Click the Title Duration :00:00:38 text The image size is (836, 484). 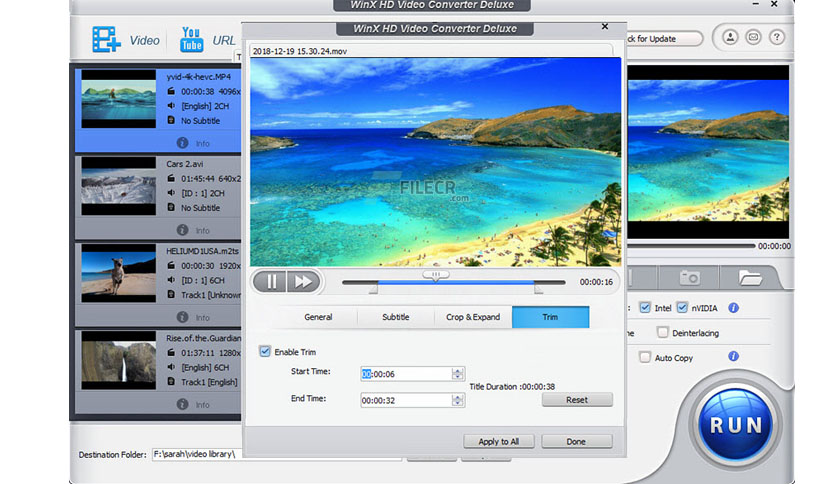[x=512, y=386]
